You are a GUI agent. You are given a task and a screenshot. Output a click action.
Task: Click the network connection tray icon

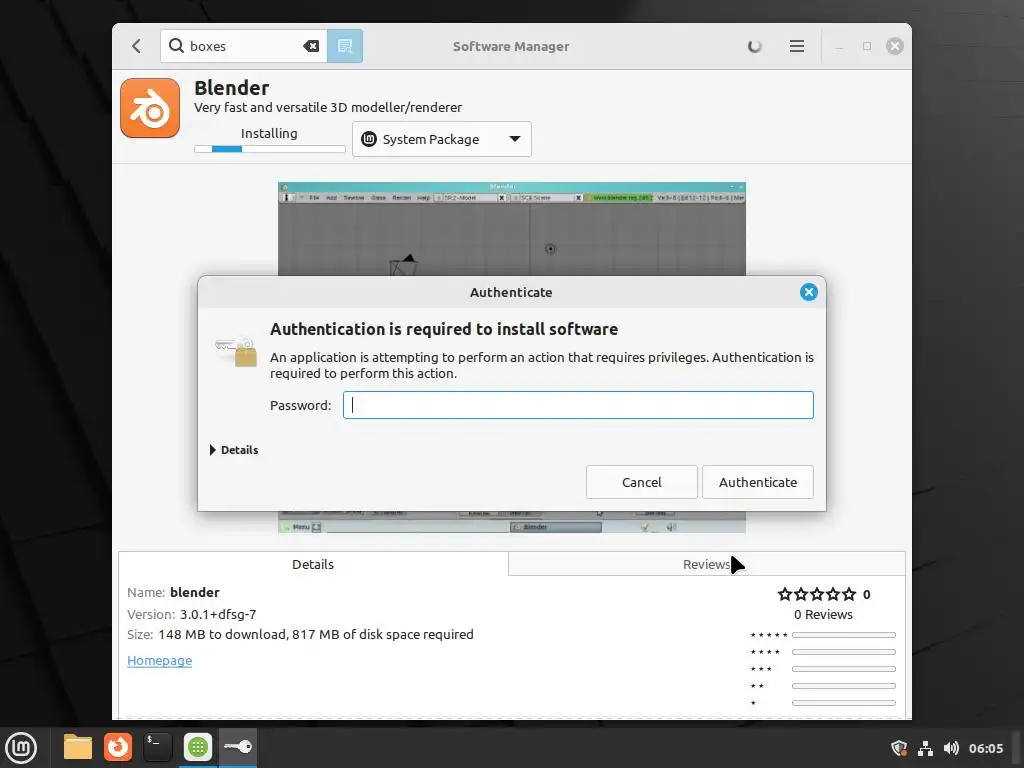coord(925,748)
